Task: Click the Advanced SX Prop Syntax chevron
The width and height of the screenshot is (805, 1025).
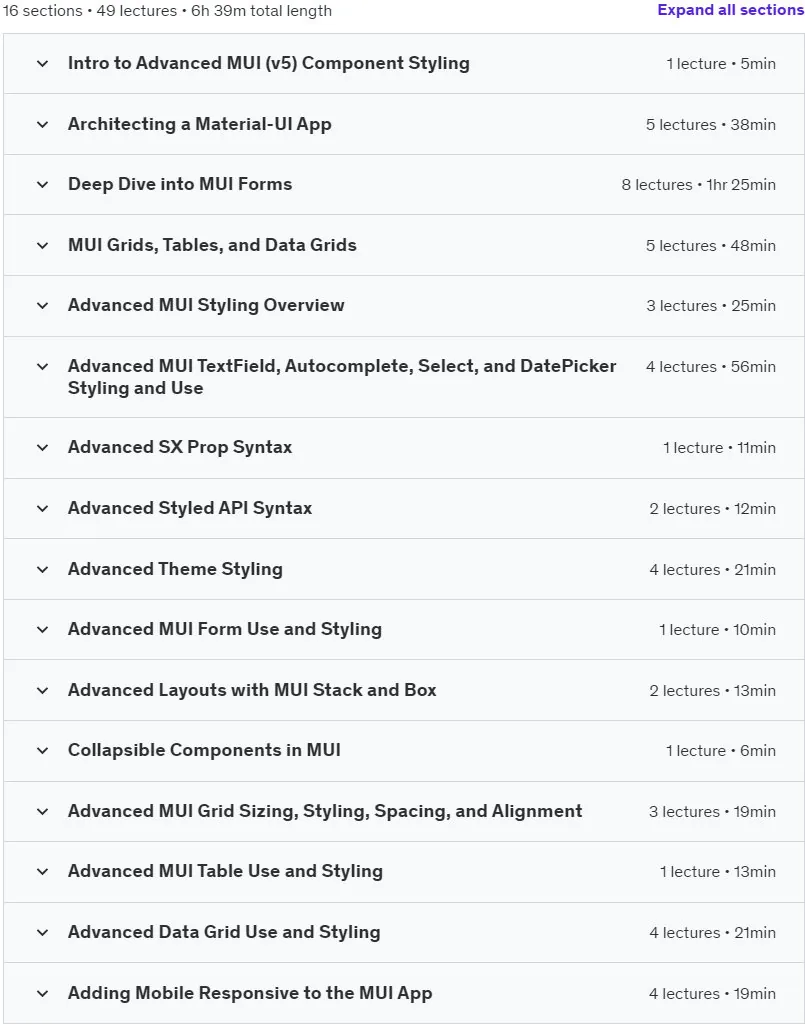Action: [x=43, y=448]
